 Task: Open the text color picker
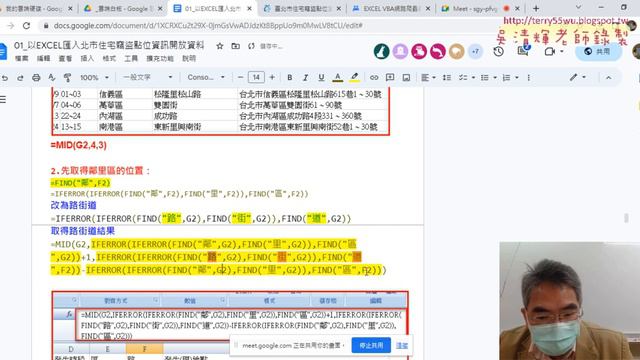pos(338,77)
